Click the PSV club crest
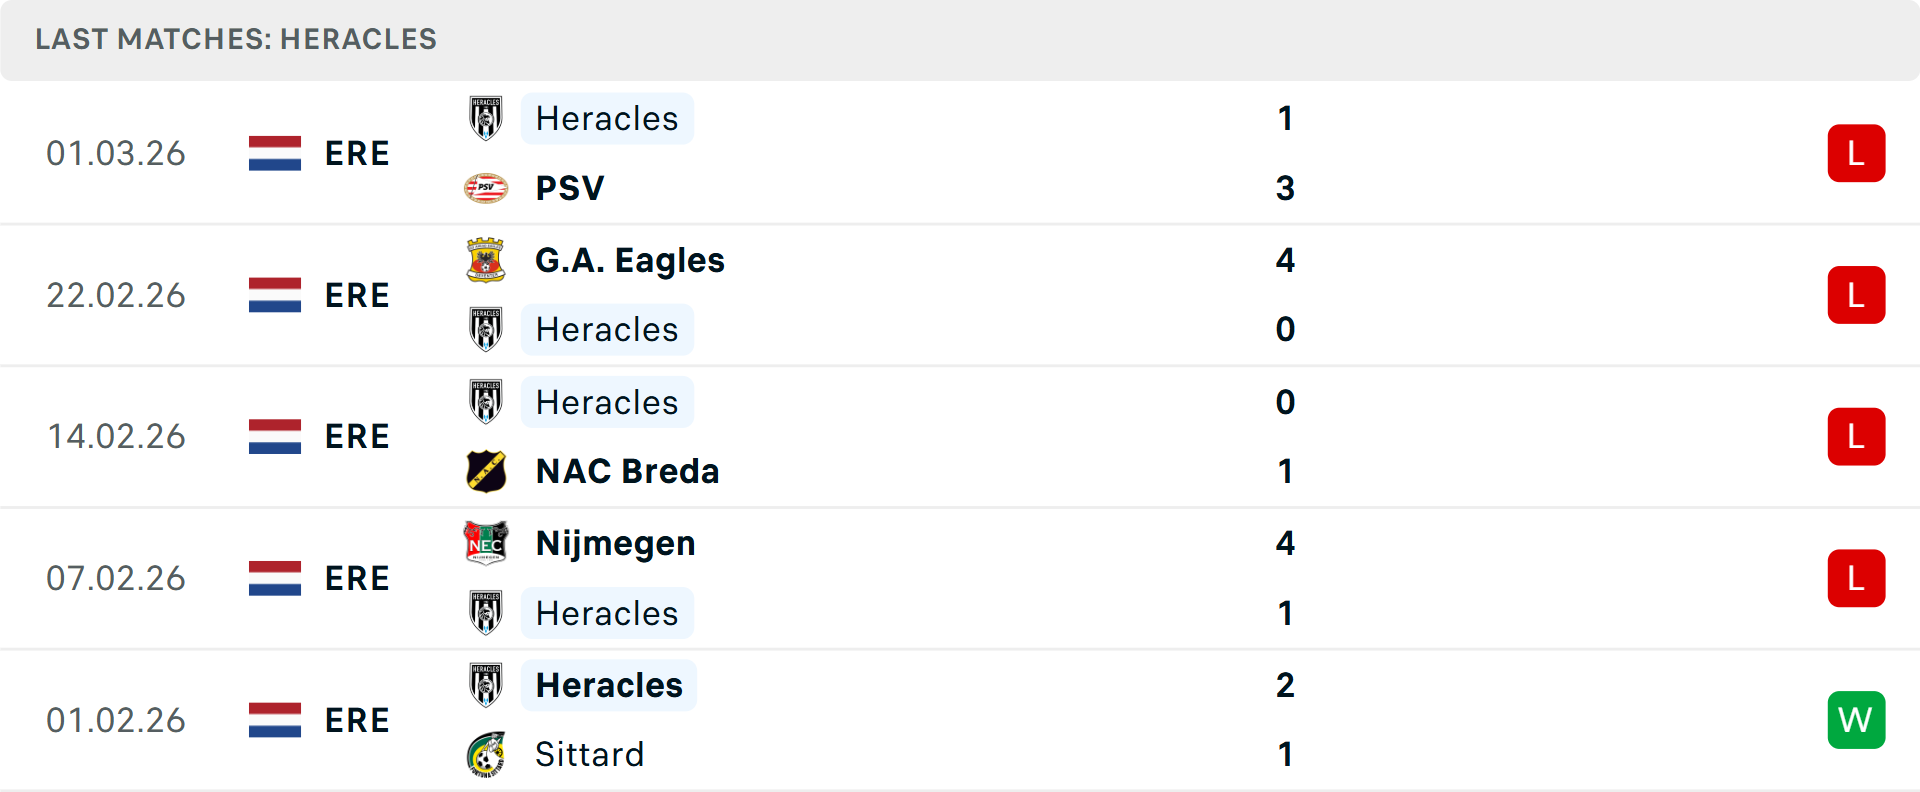This screenshot has height=792, width=1920. (486, 188)
